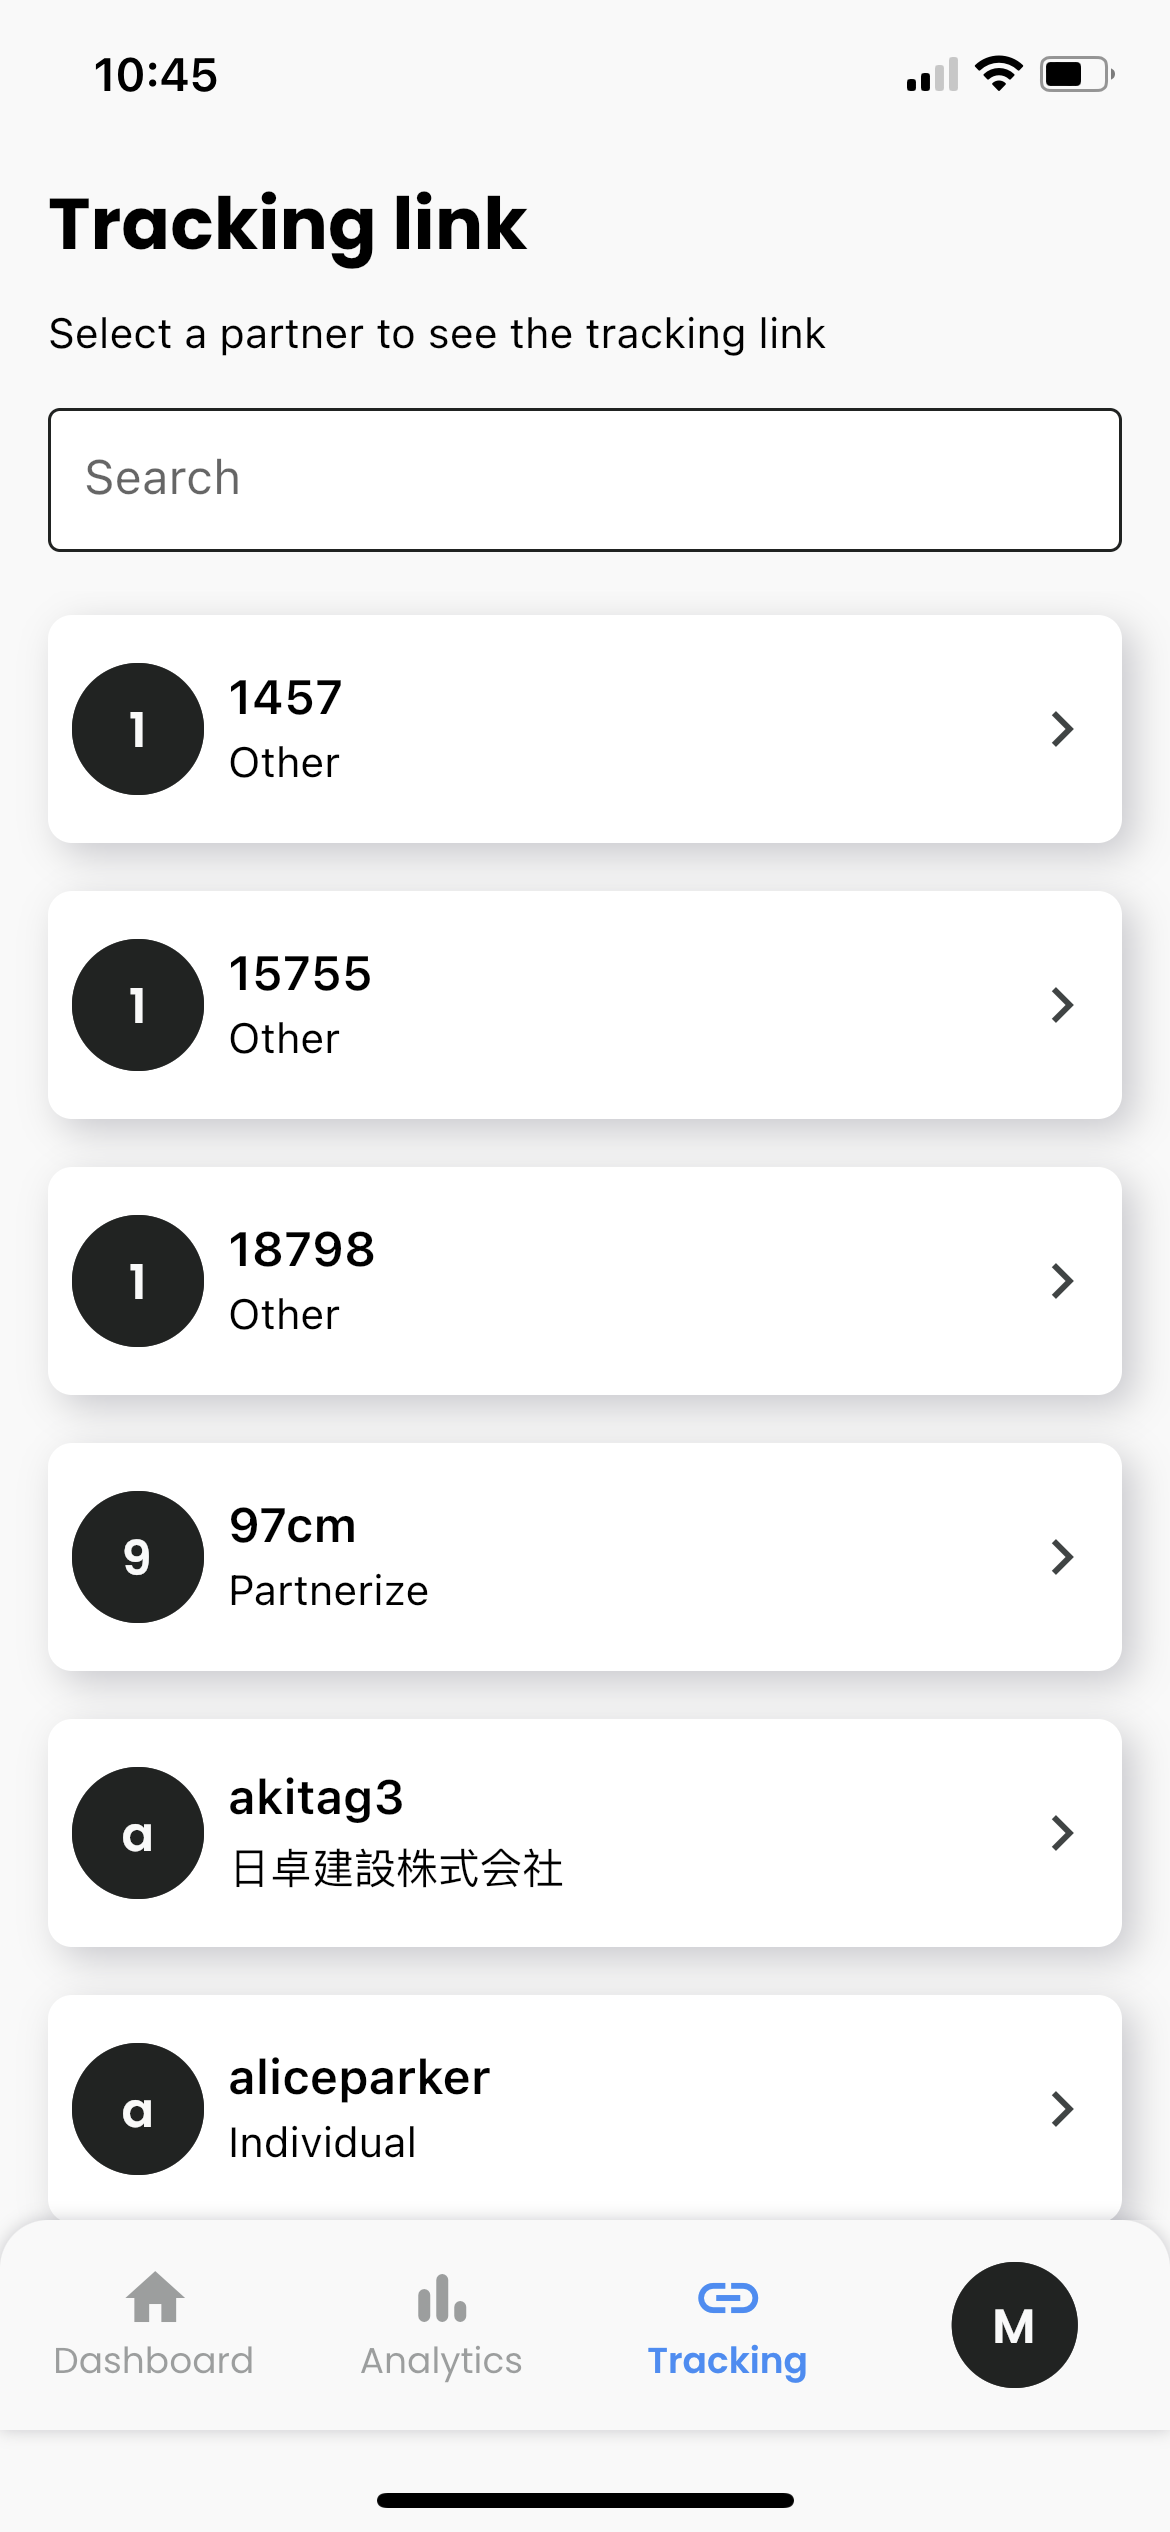Tap the avatar circle for akitag3
This screenshot has width=1170, height=2532.
[x=138, y=1833]
